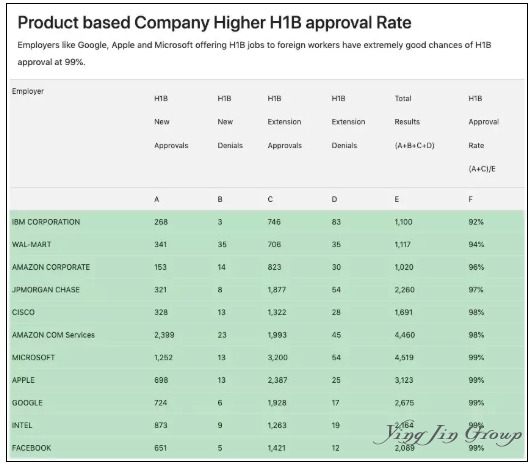Click the Employer column header

click(x=28, y=91)
